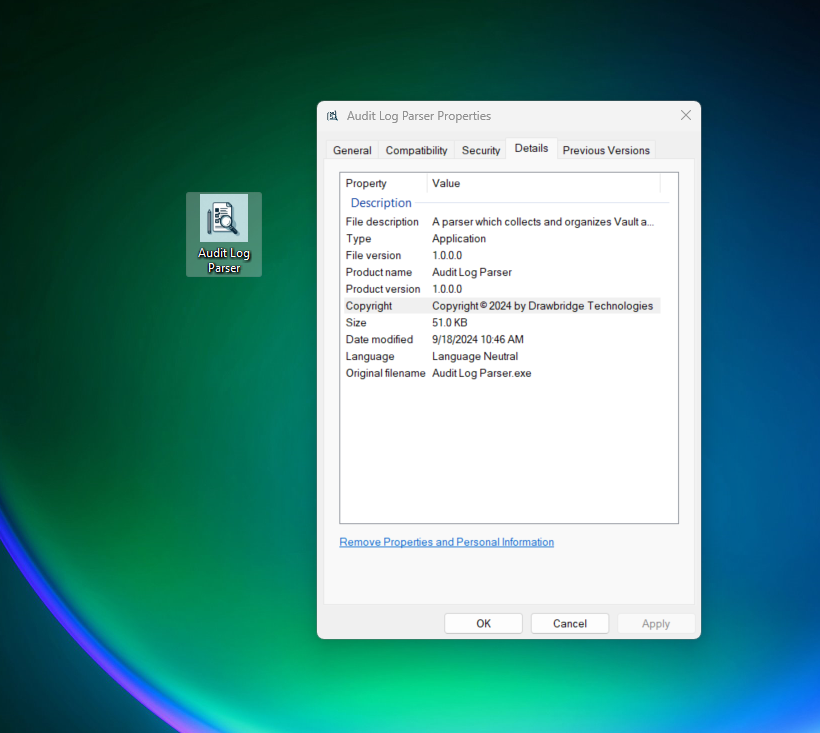Screen dimensions: 820x733
Task: Click the 51.0 KB value
Action: 450,323
